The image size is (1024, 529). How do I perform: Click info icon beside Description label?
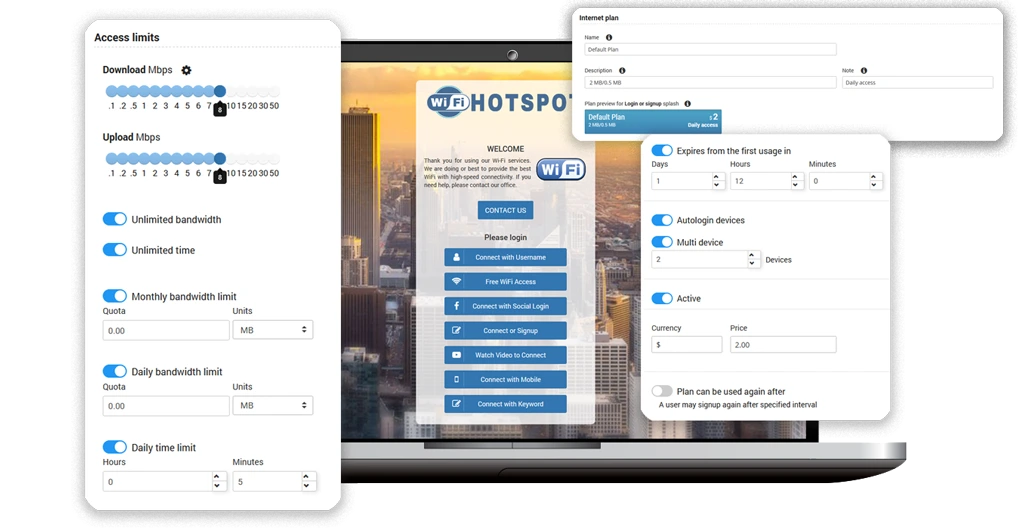622,71
